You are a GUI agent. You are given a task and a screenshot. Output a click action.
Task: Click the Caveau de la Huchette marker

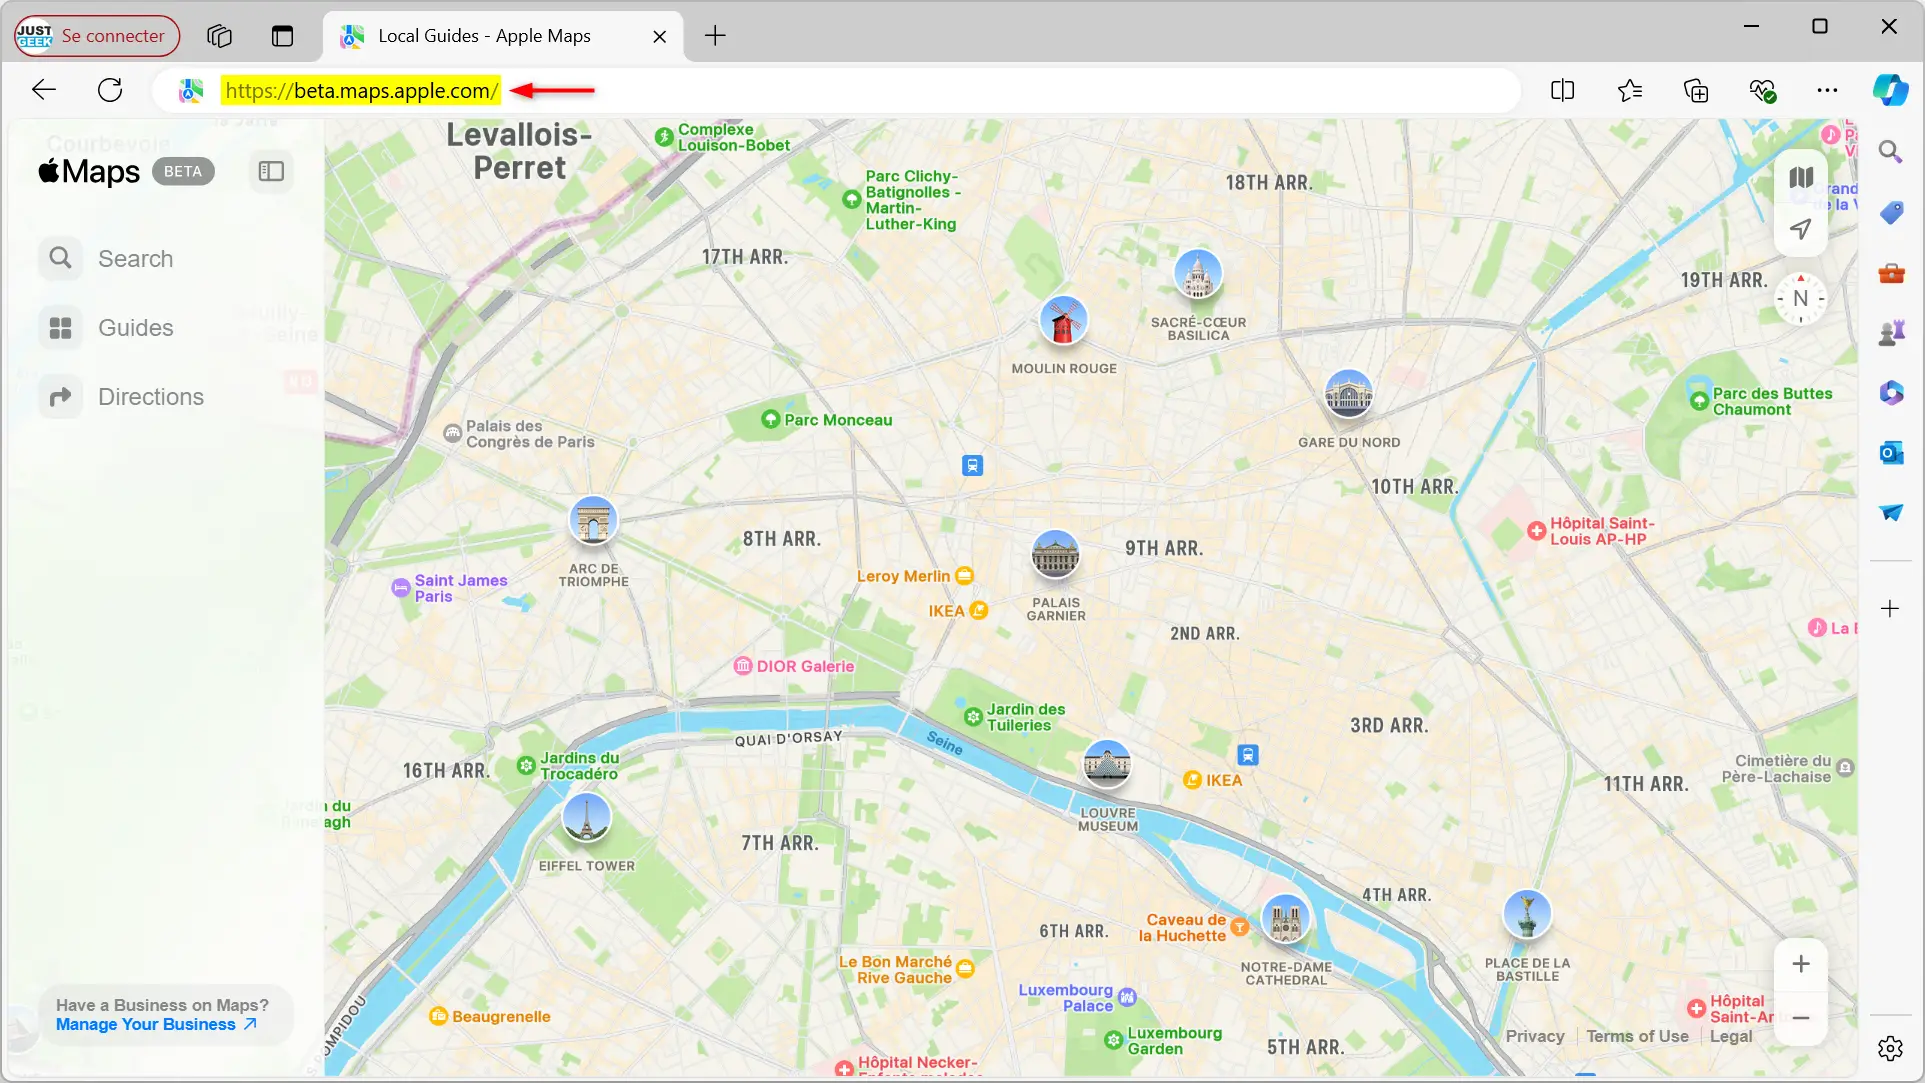click(x=1239, y=927)
